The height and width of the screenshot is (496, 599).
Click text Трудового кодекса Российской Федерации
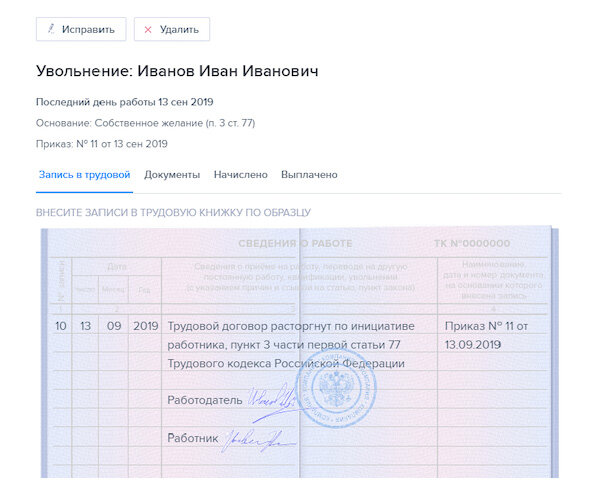coord(286,363)
